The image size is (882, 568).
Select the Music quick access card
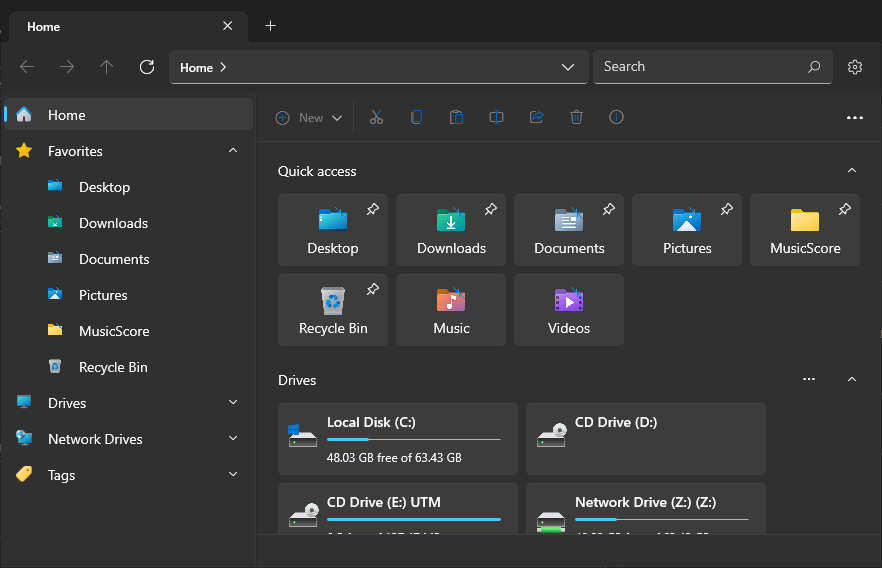pos(451,310)
